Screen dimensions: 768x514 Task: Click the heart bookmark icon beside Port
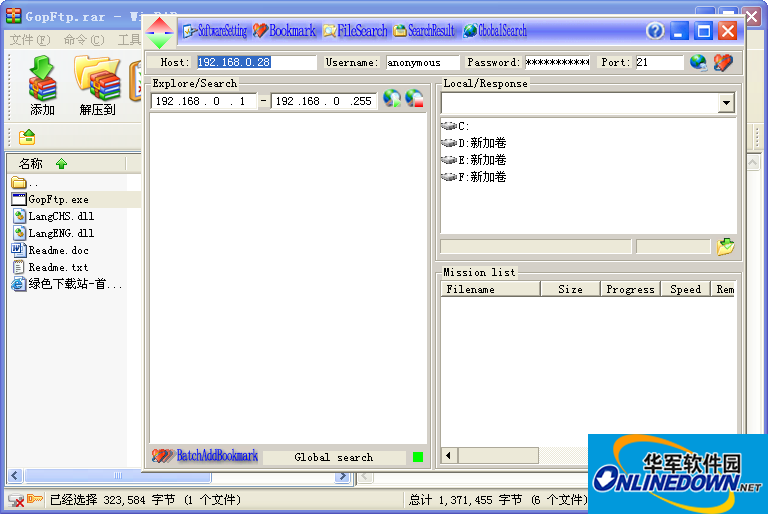coord(722,62)
